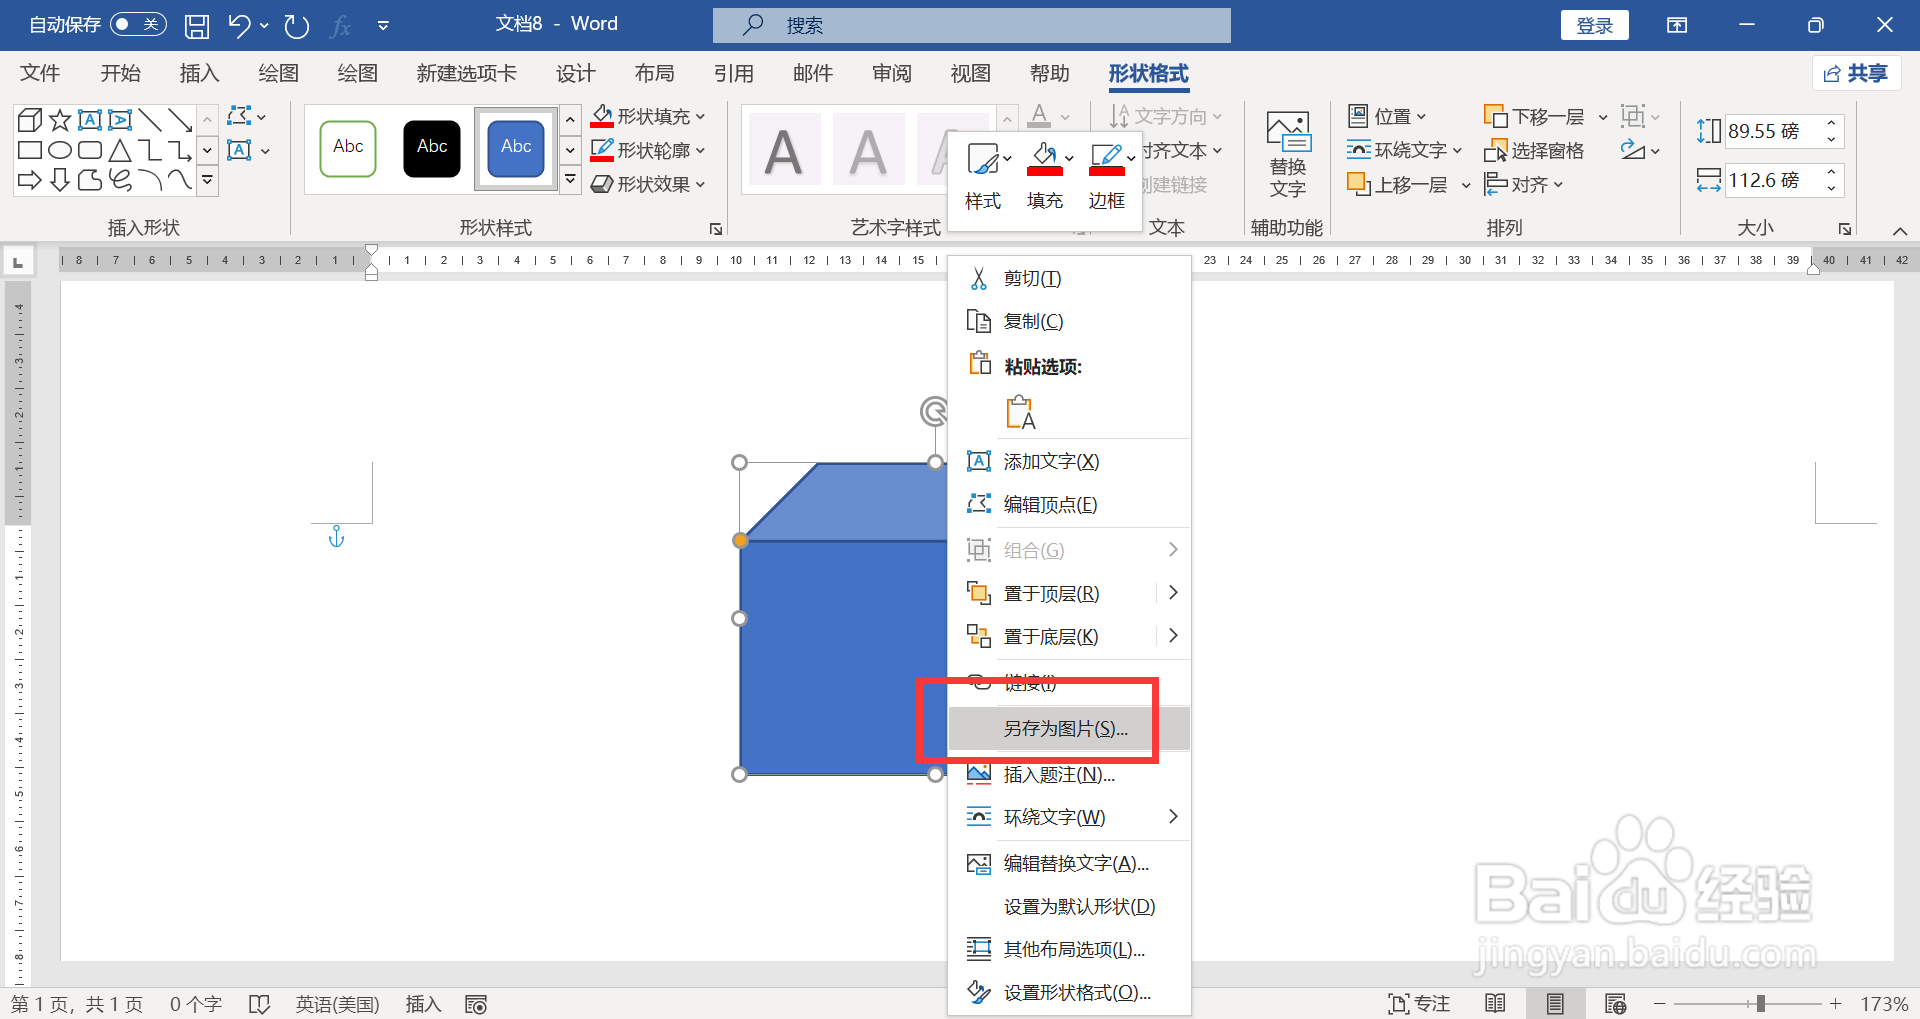Choose 另存为图片(S)... from context menu

[1069, 728]
